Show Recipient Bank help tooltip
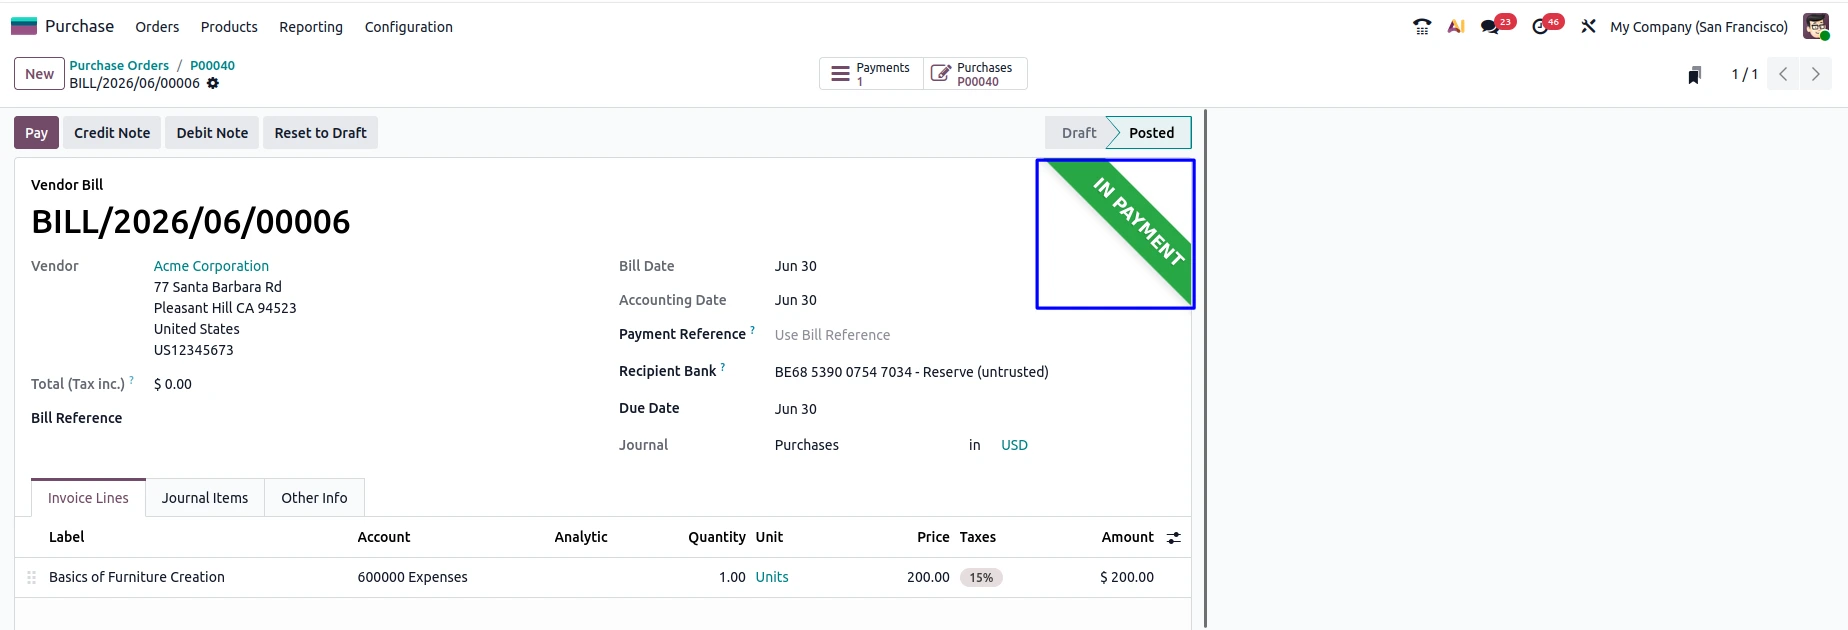 point(723,366)
